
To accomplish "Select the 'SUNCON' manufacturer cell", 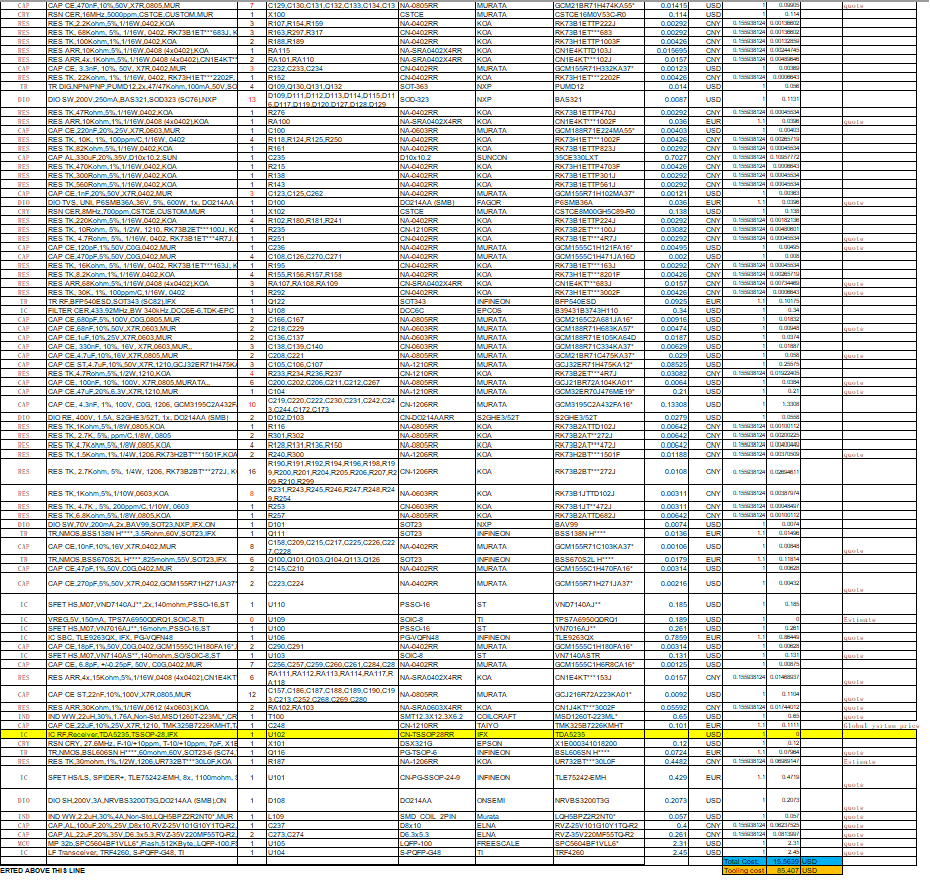I will (514, 158).
